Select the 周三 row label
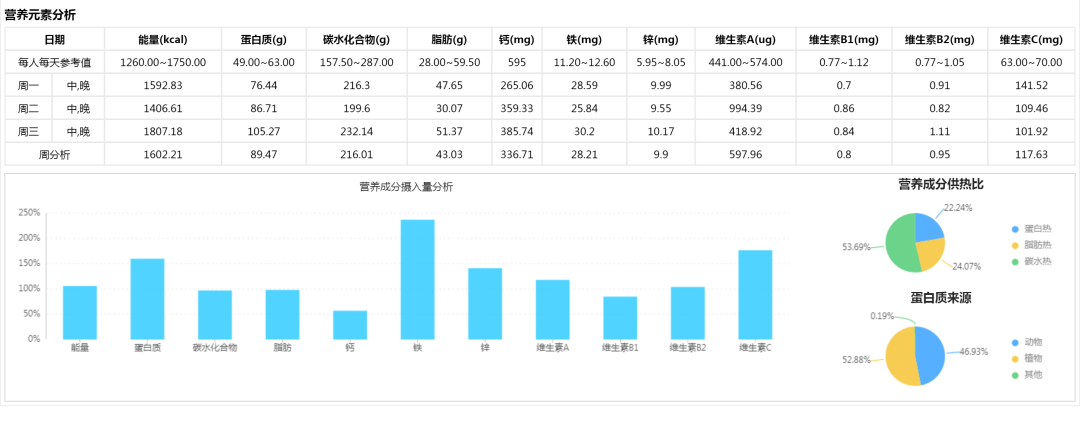This screenshot has width=1080, height=422. point(28,131)
